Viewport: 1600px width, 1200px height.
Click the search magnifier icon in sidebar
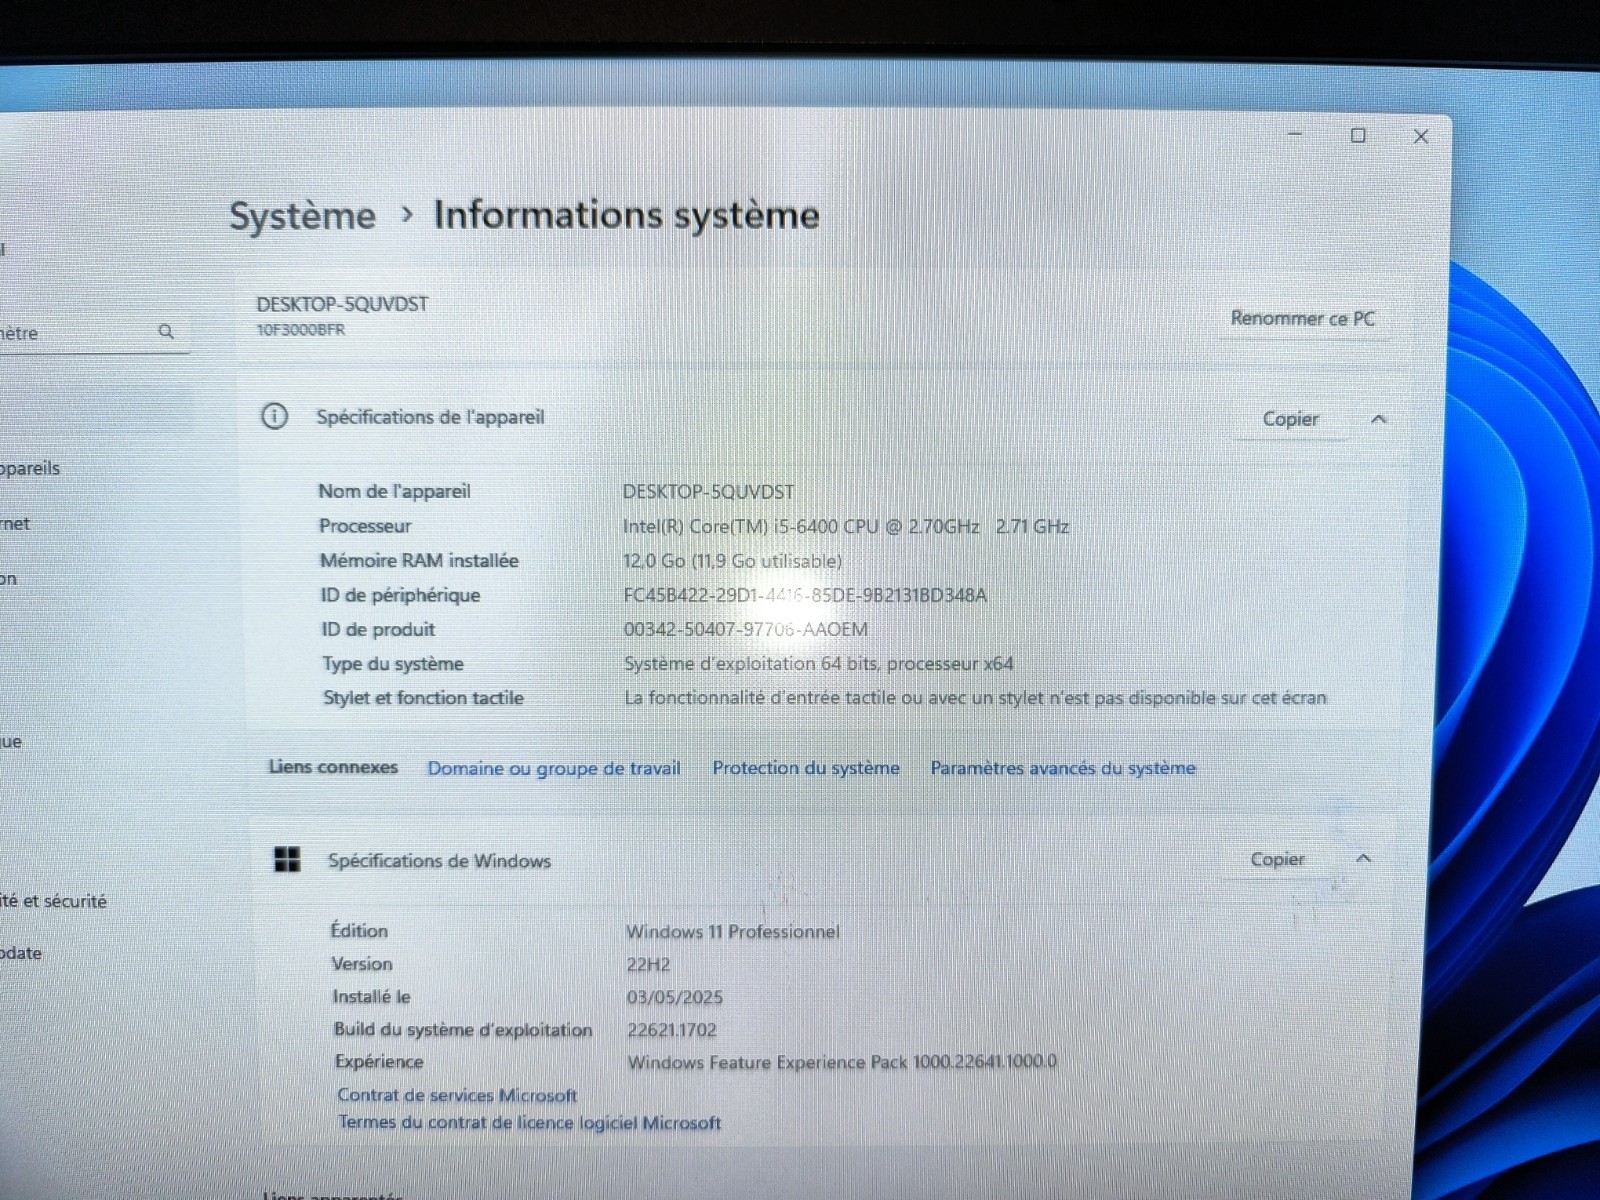166,331
